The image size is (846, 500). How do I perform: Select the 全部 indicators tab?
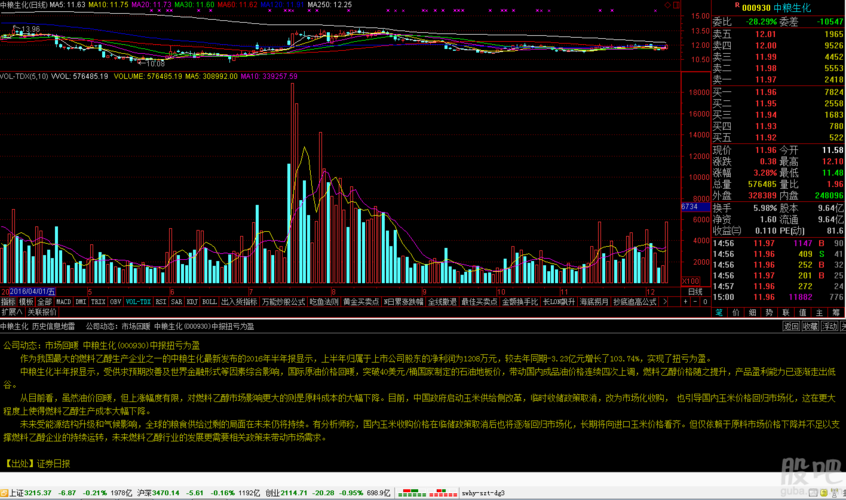(x=44, y=302)
